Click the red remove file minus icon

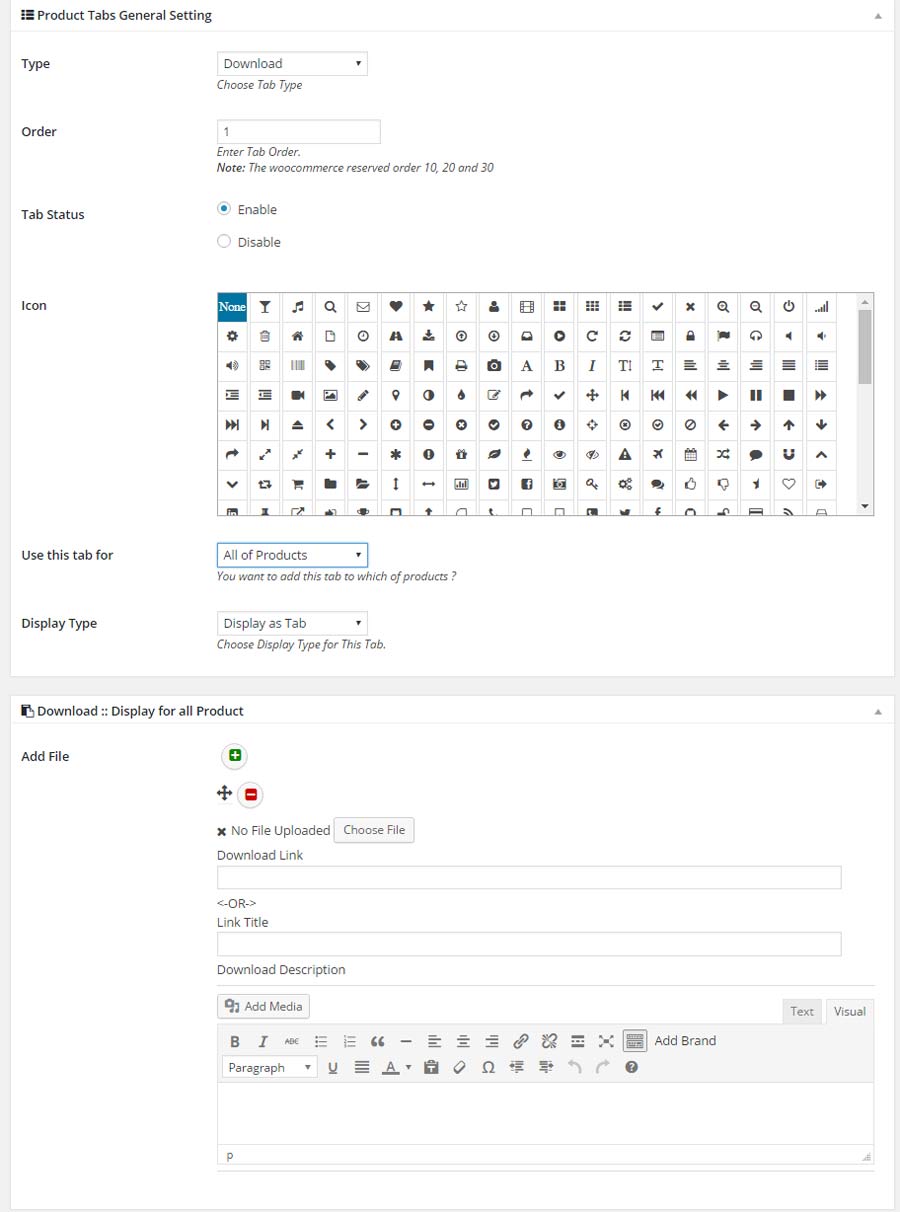(x=251, y=794)
